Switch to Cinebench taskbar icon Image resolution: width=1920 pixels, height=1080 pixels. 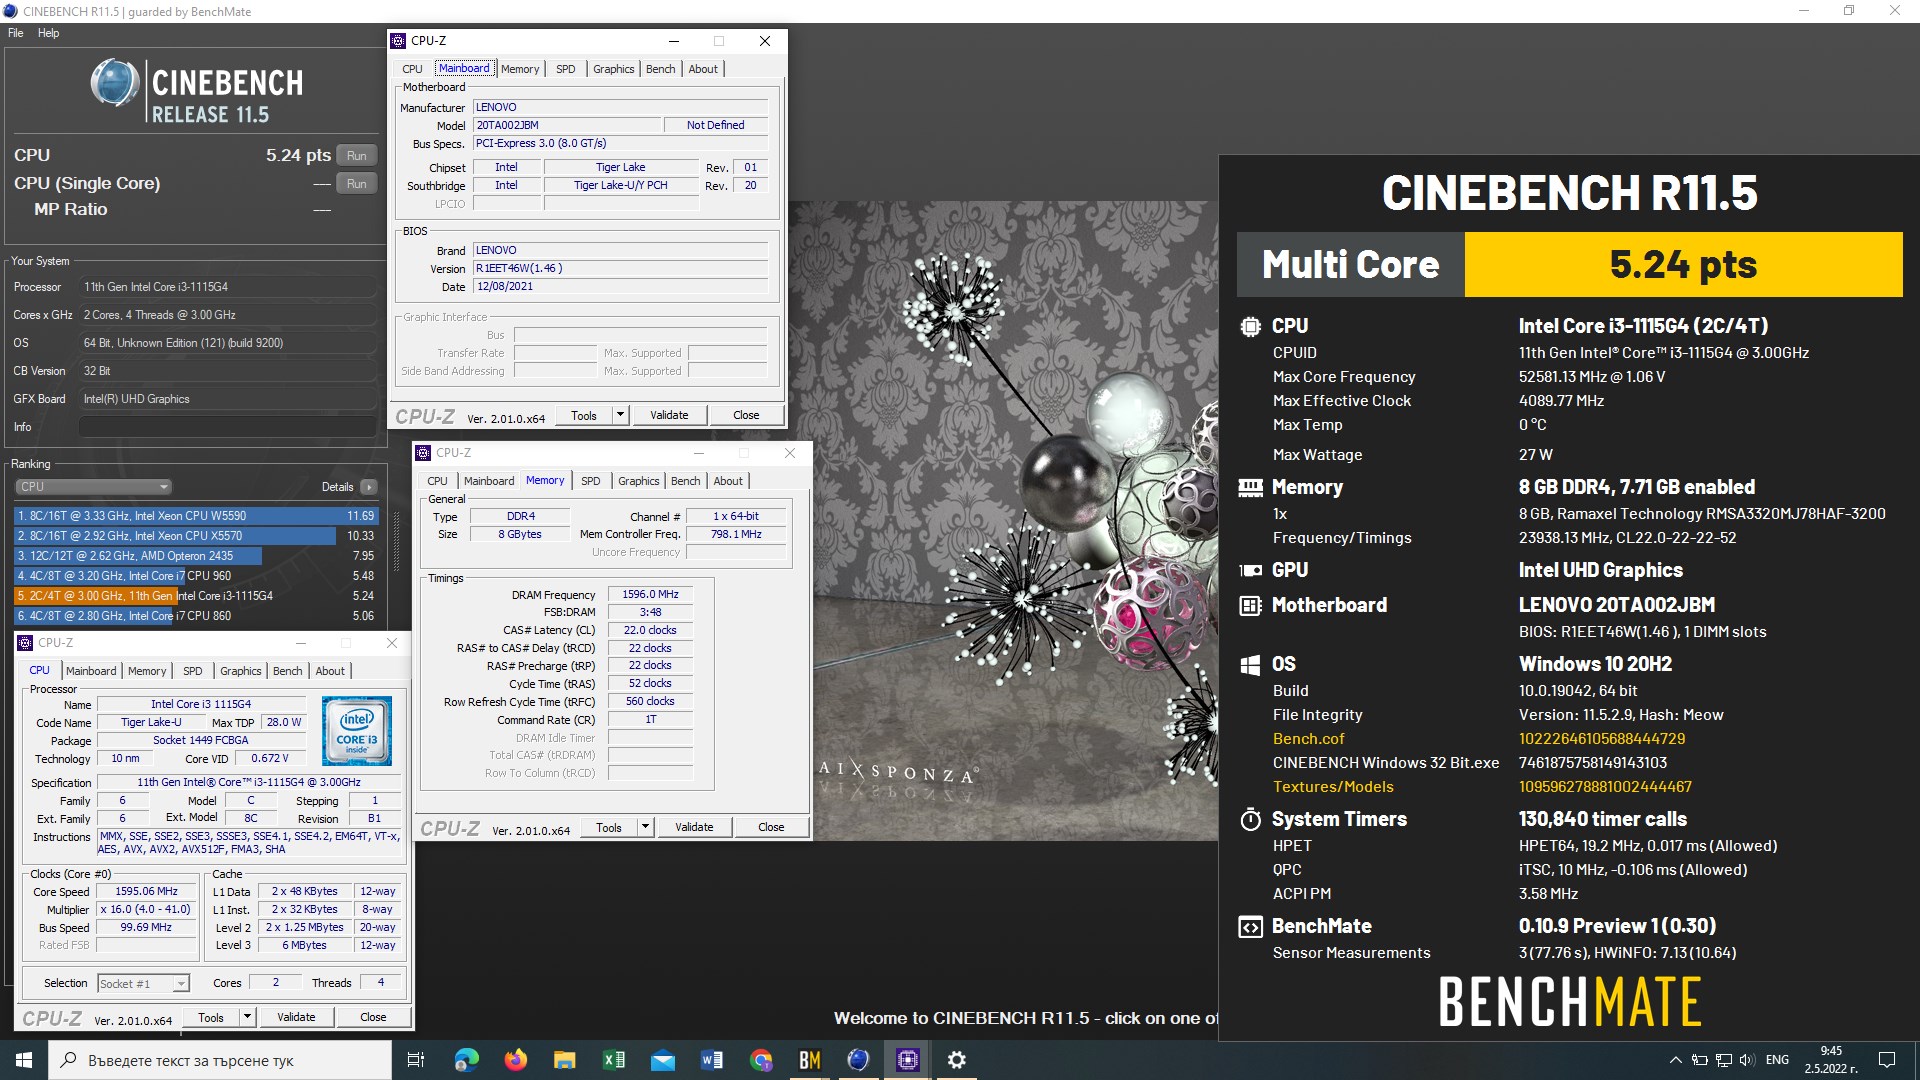point(858,1060)
